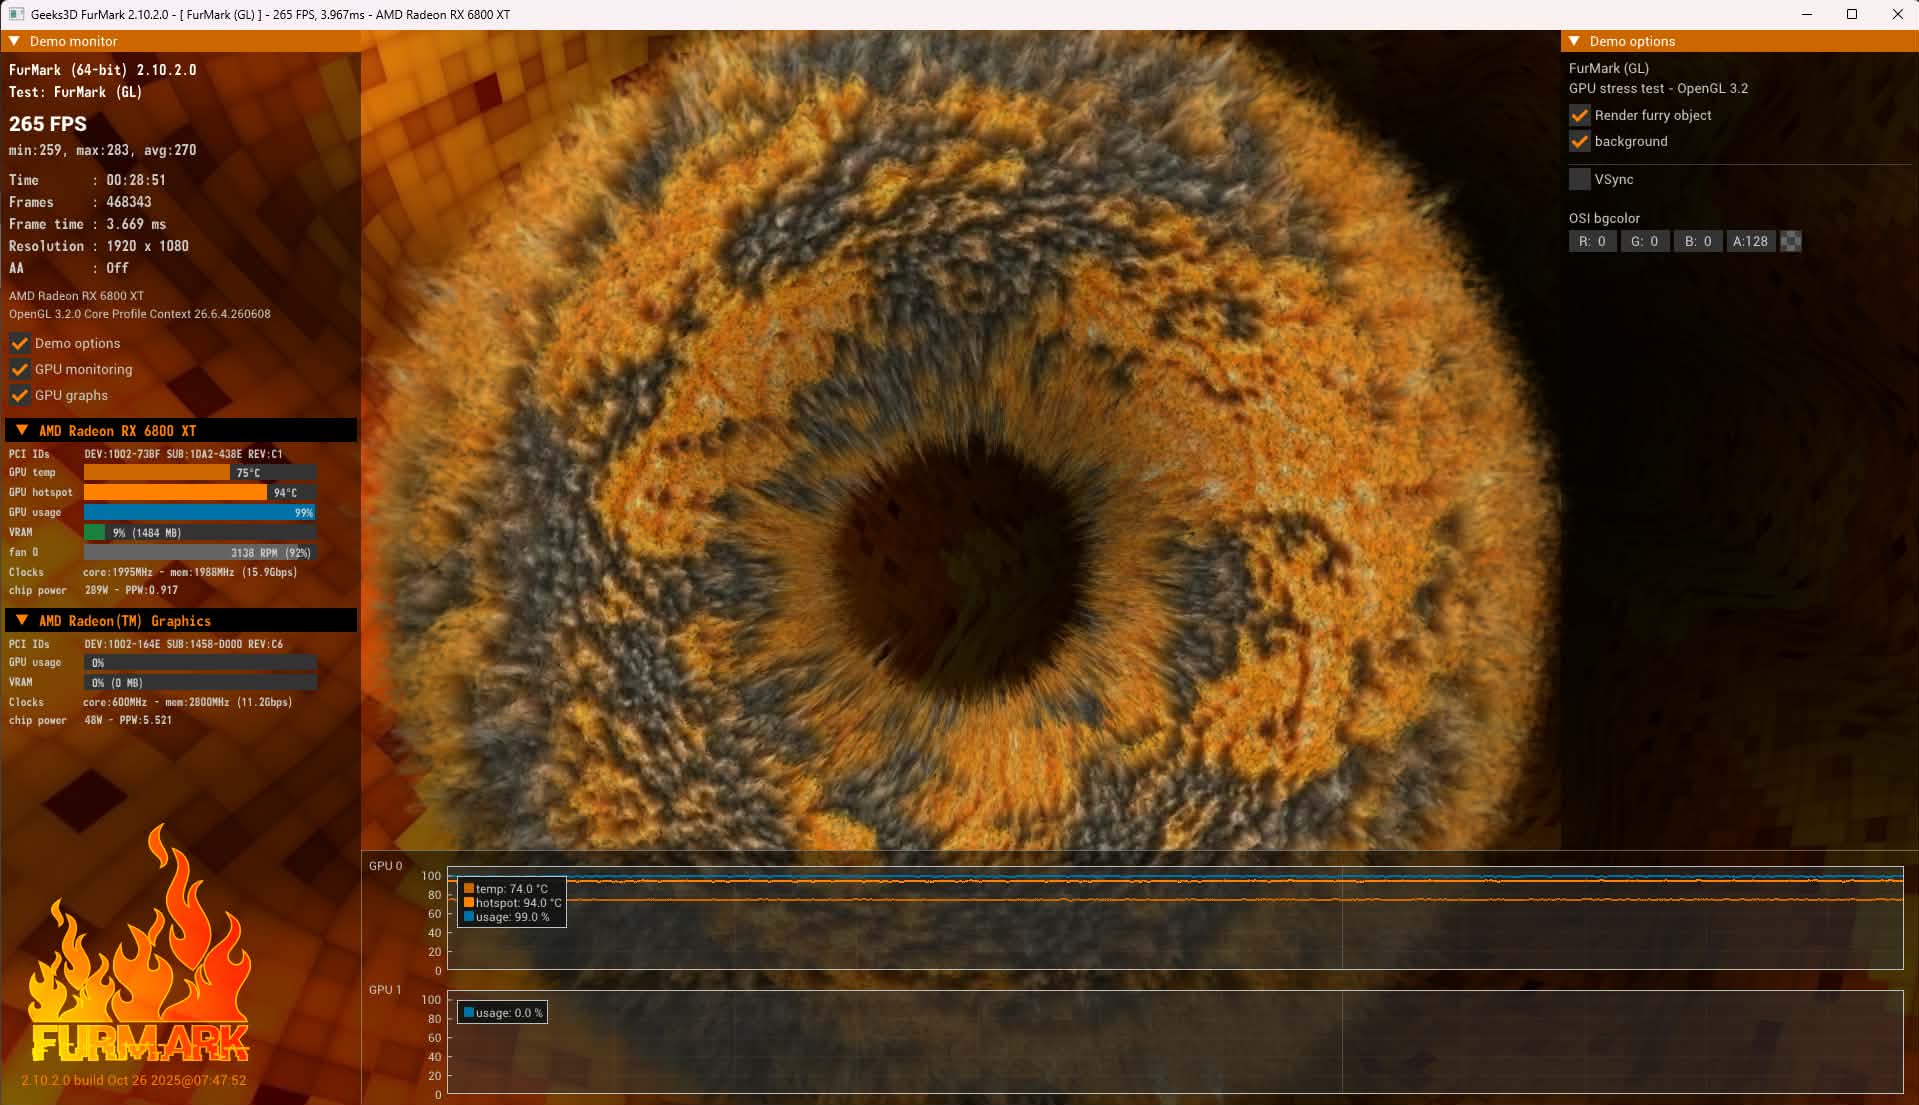The width and height of the screenshot is (1919, 1105).
Task: Click the Frame time 3.669 ms value
Action: tap(136, 224)
